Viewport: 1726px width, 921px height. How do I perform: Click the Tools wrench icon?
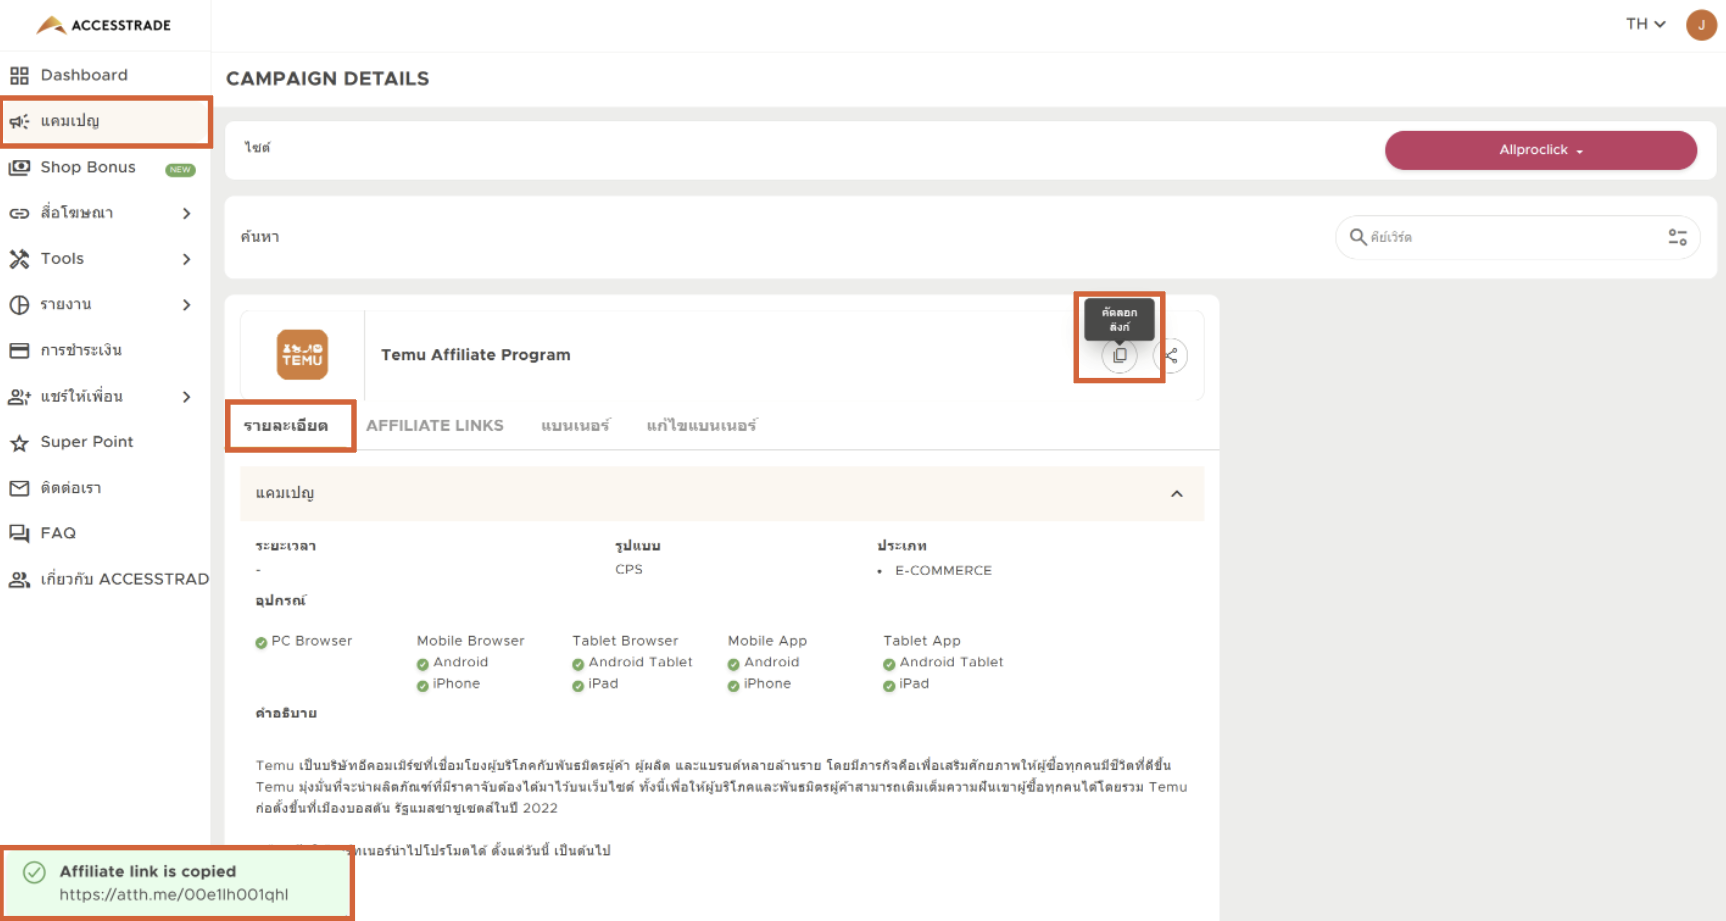click(19, 259)
